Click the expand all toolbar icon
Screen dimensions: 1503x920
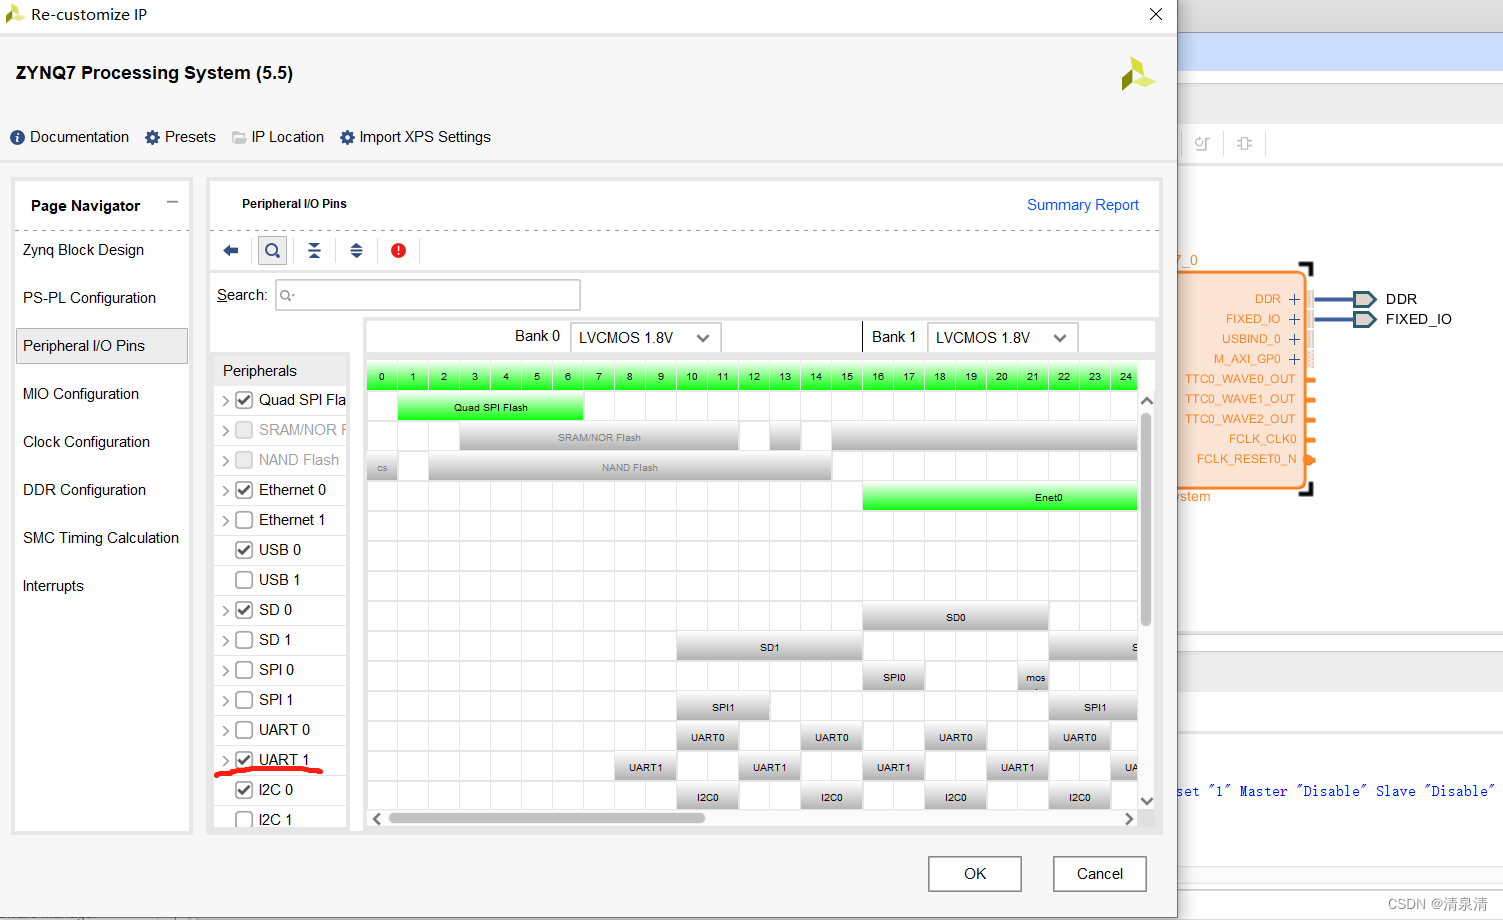pyautogui.click(x=356, y=251)
